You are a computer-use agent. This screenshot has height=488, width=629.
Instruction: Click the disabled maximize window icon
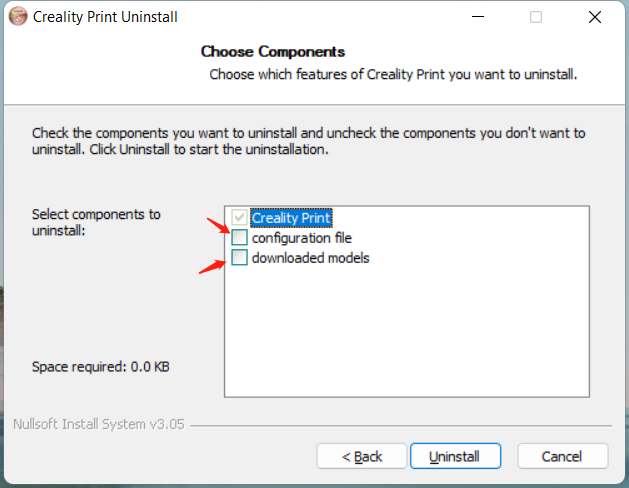tap(536, 17)
